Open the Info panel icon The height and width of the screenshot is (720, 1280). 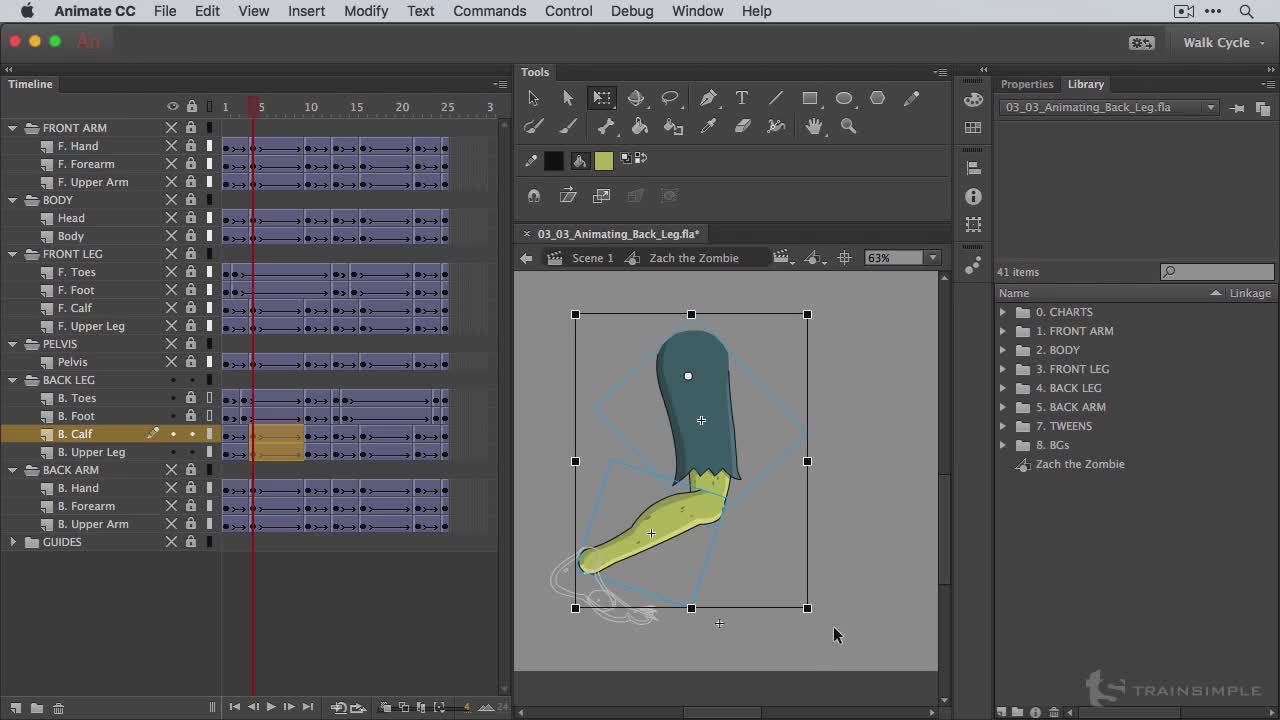974,197
